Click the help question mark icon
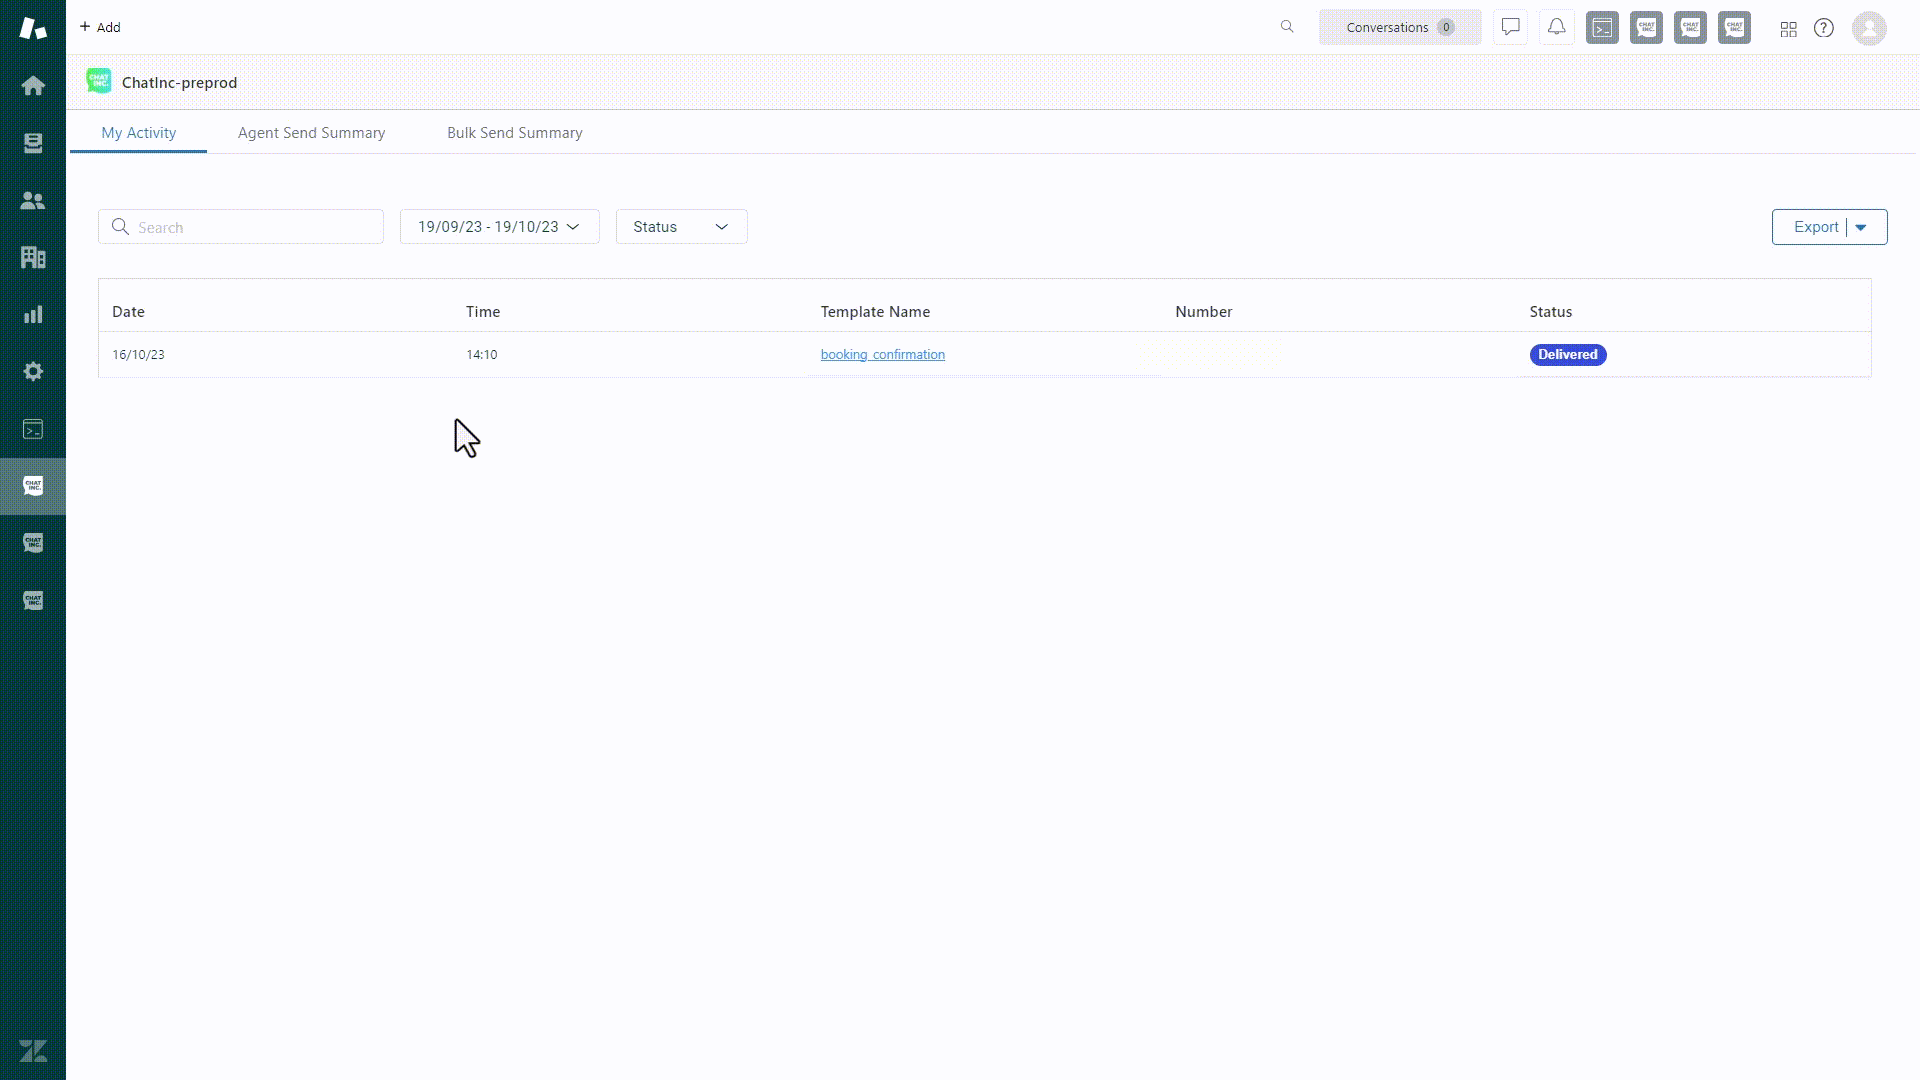 pos(1824,28)
